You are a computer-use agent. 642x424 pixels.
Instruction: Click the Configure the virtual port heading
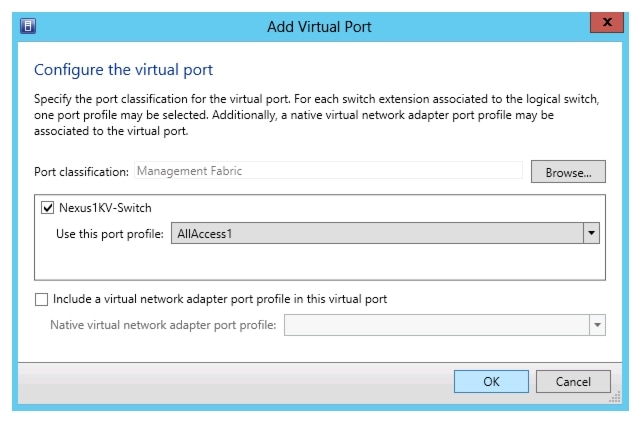(124, 70)
